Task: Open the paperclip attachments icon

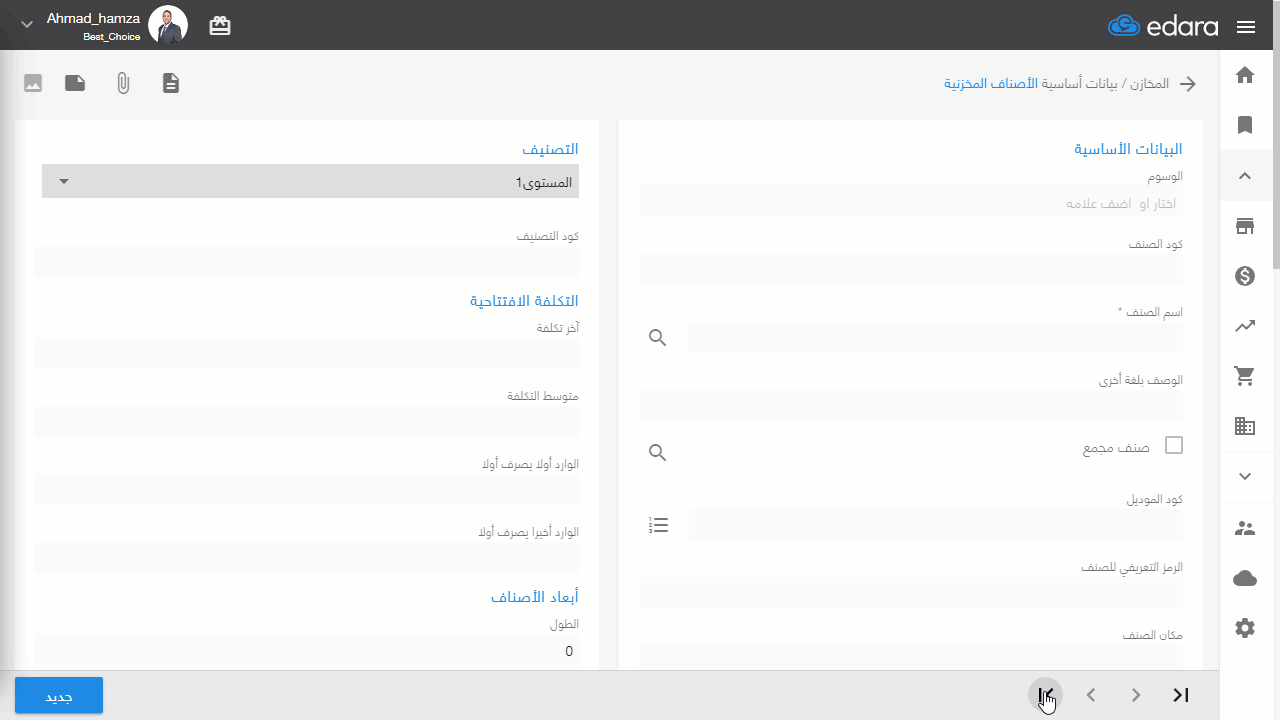Action: pyautogui.click(x=123, y=83)
